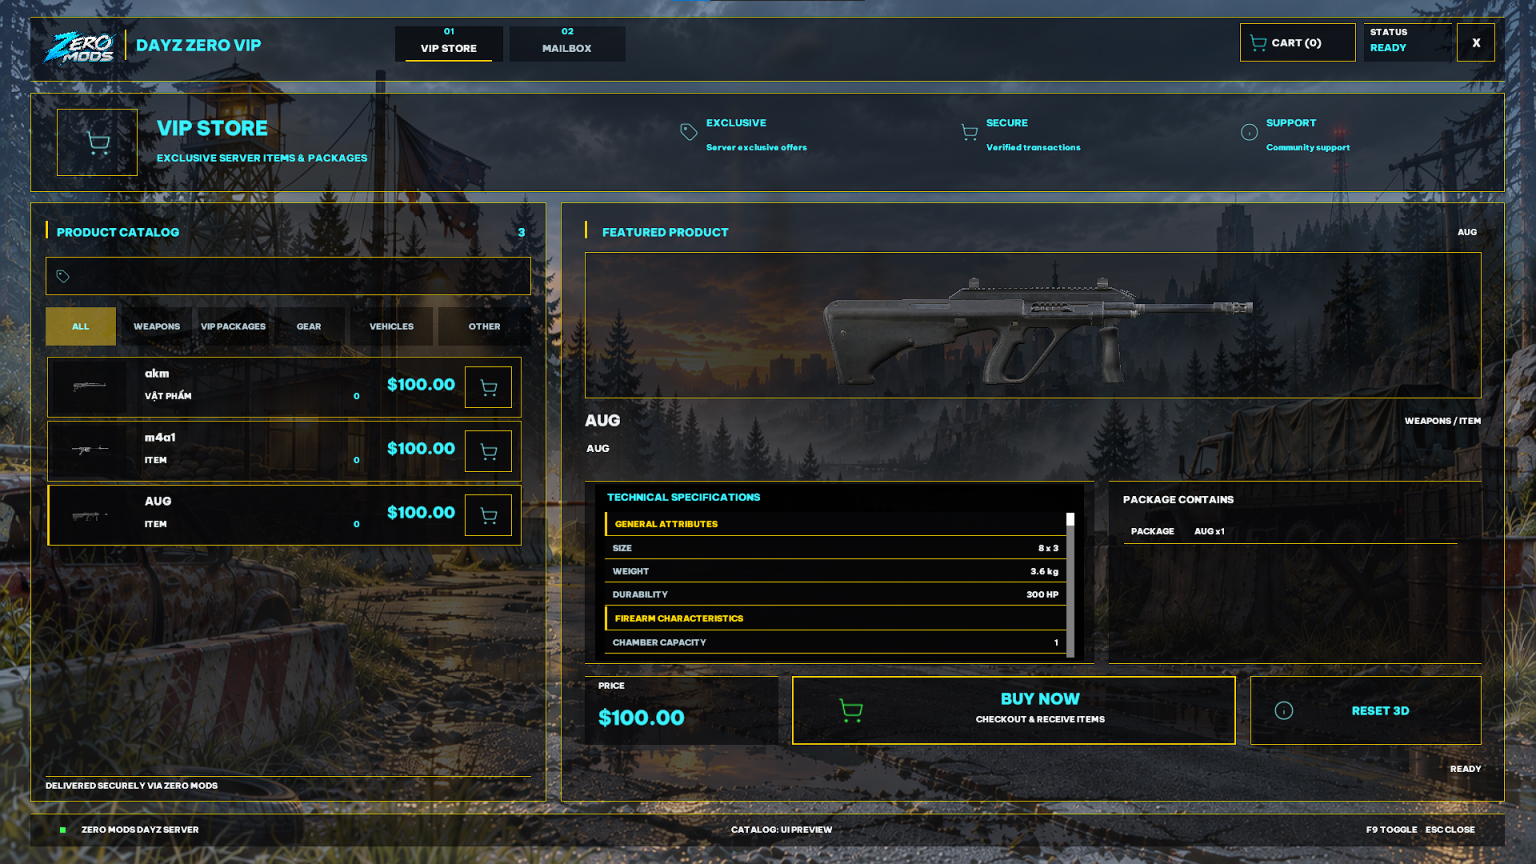1536x864 pixels.
Task: Switch to Mailbox tab
Action: [x=567, y=43]
